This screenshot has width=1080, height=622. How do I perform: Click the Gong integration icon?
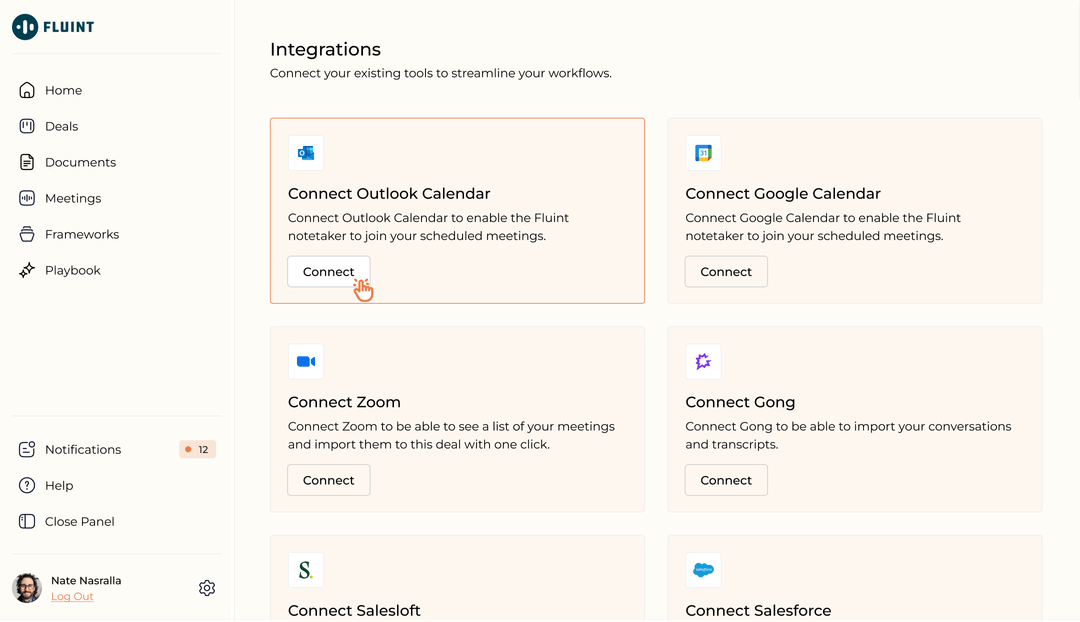(703, 361)
